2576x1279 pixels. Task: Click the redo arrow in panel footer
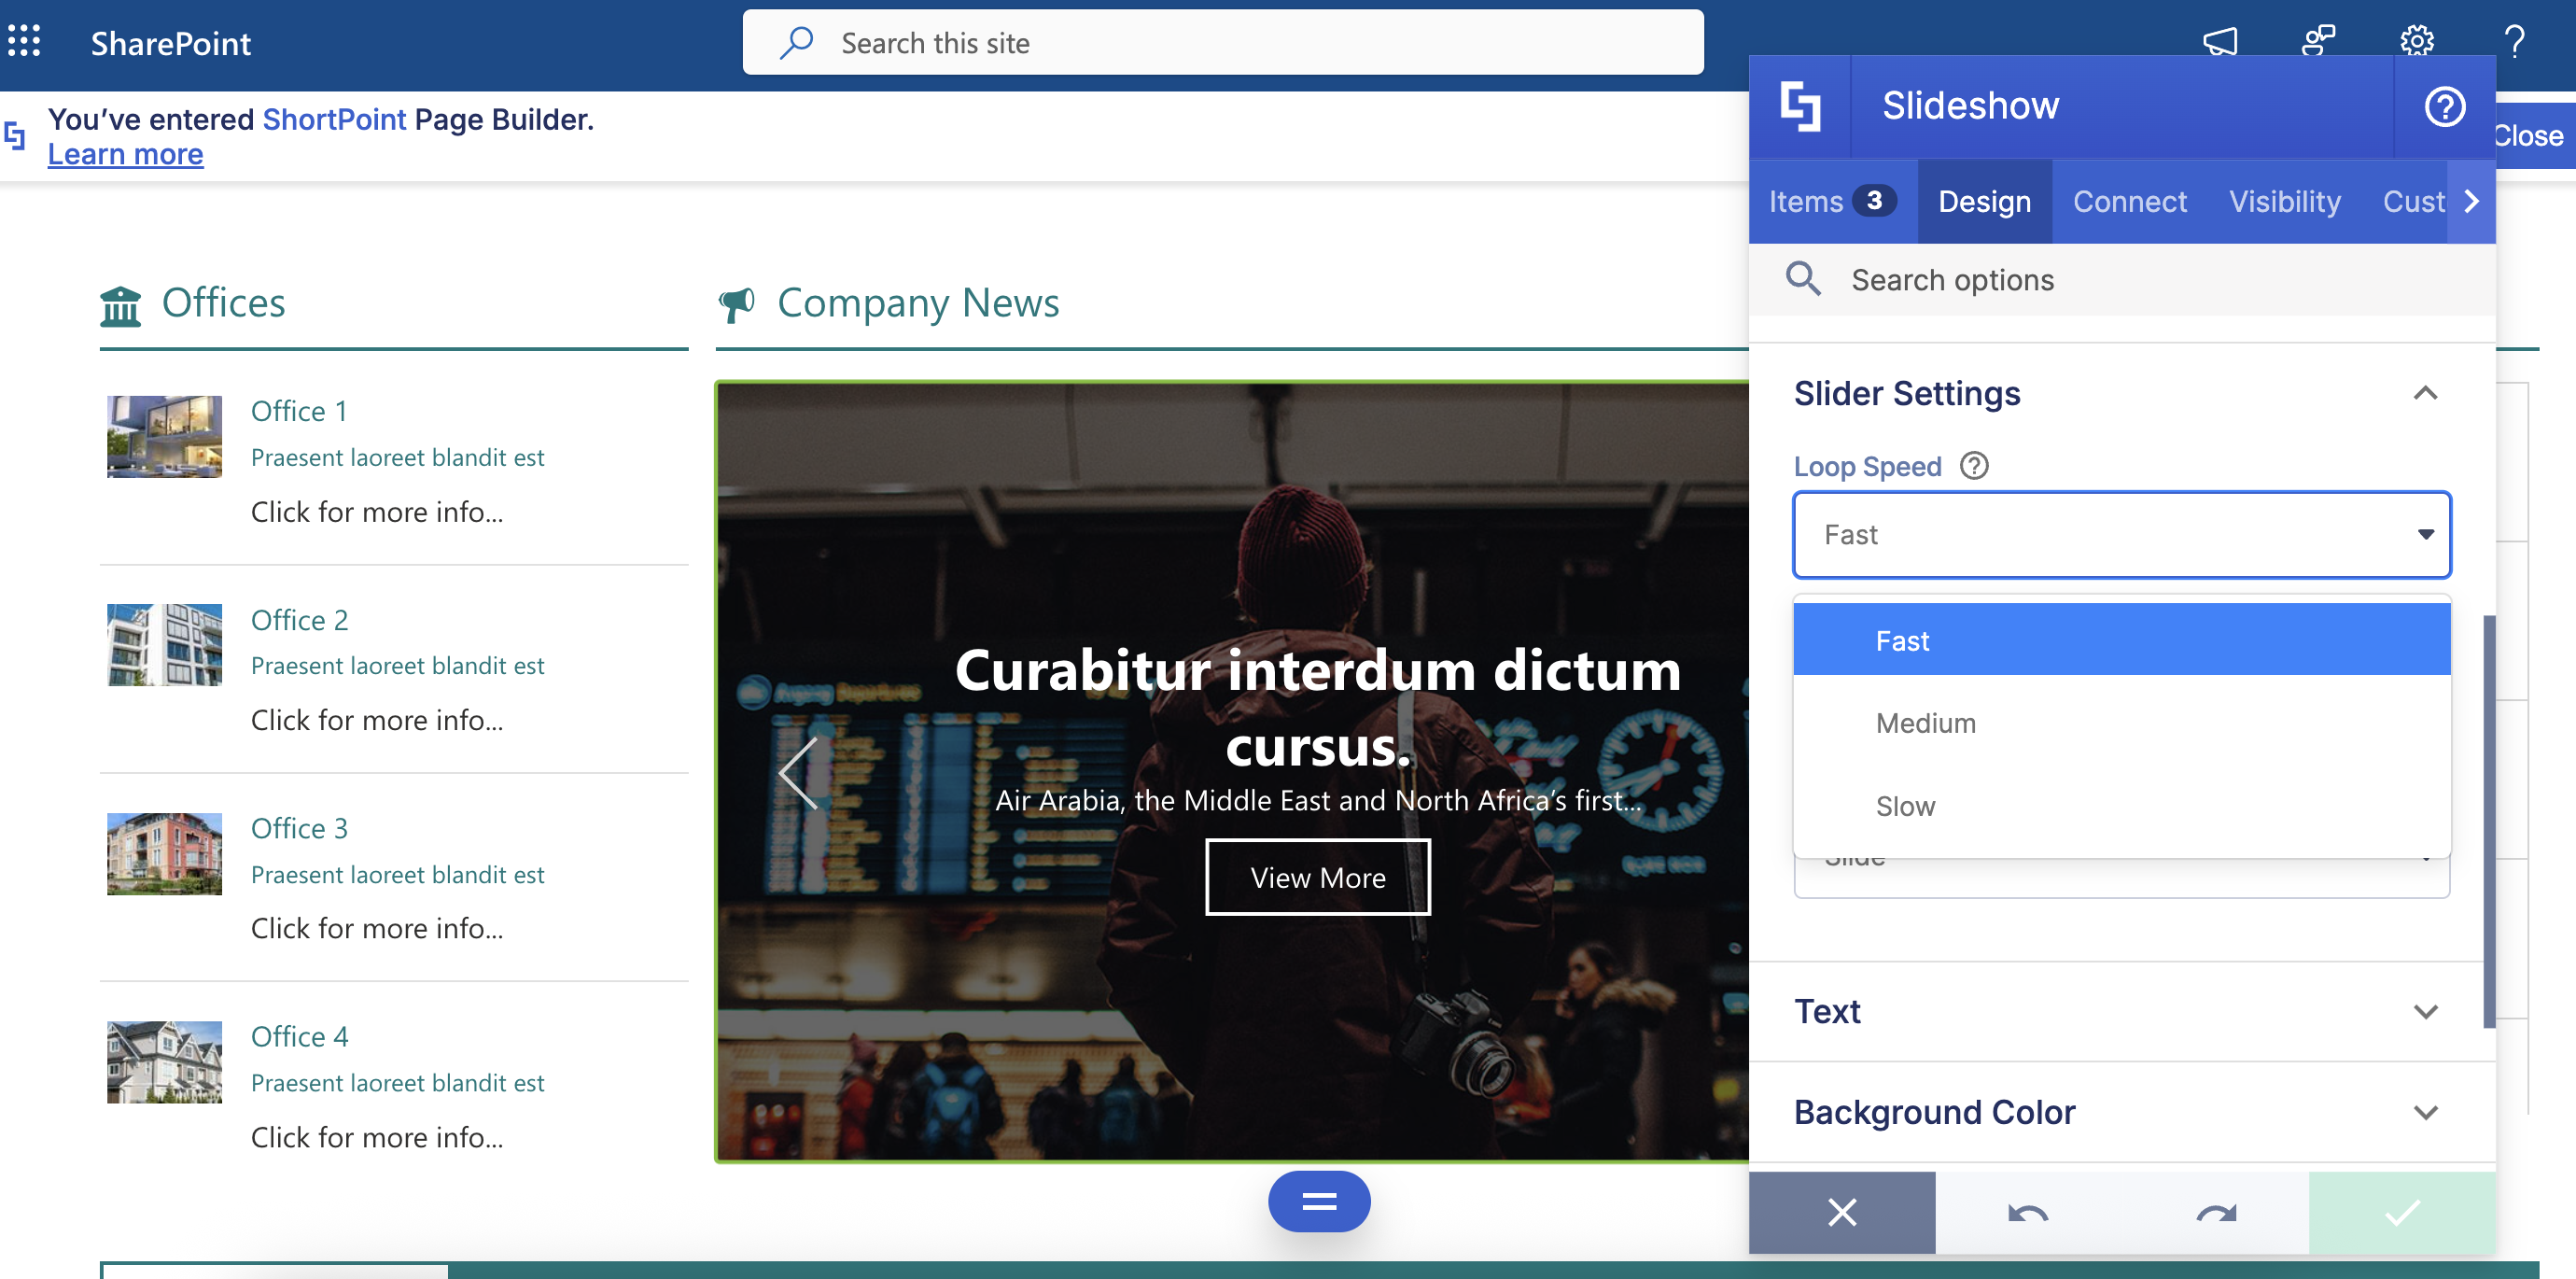2215,1213
